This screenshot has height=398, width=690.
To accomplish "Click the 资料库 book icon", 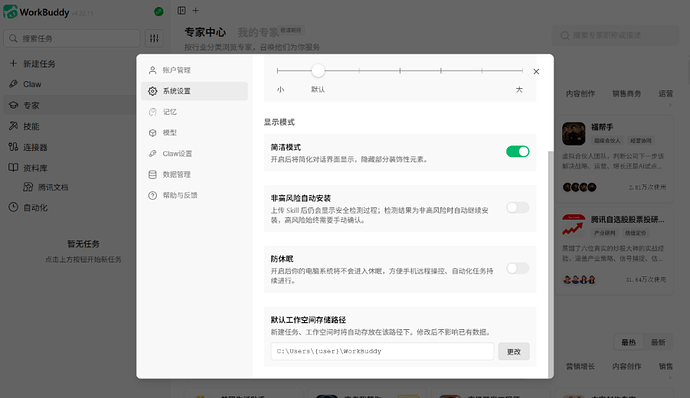I will click(13, 167).
